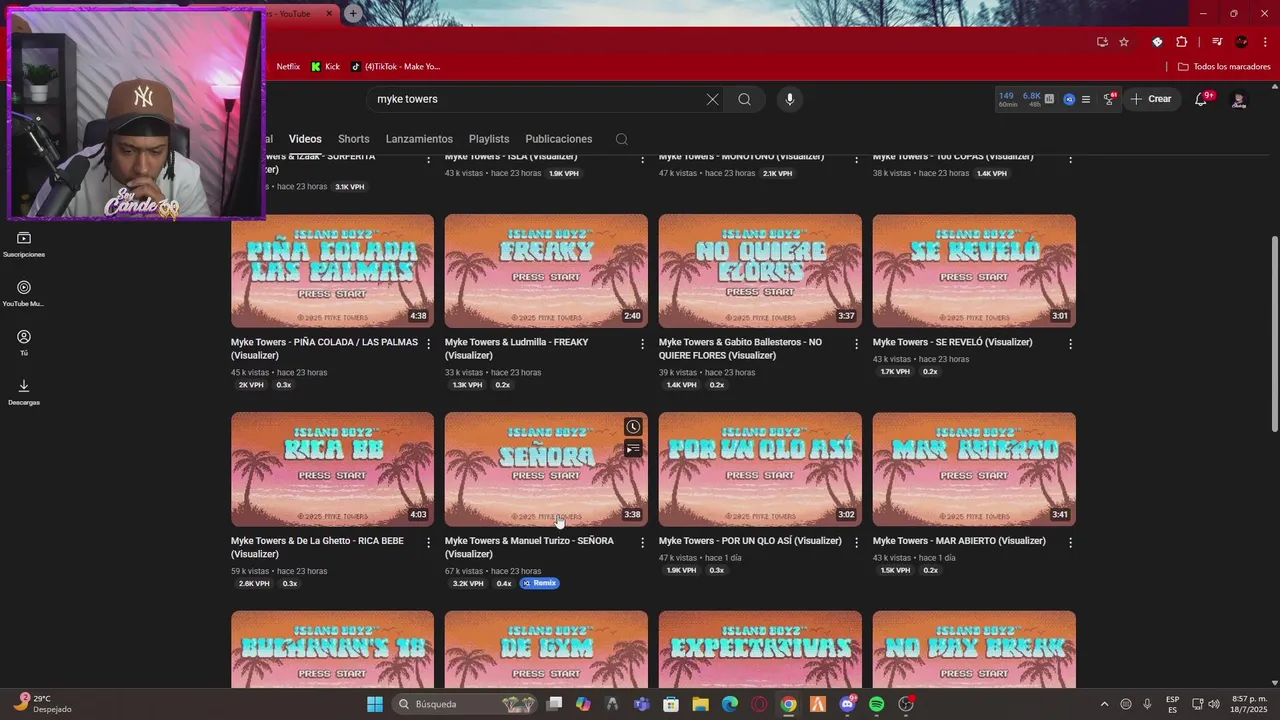Viewport: 1280px width, 720px height.
Task: Click the Crear button
Action: coord(1150,99)
